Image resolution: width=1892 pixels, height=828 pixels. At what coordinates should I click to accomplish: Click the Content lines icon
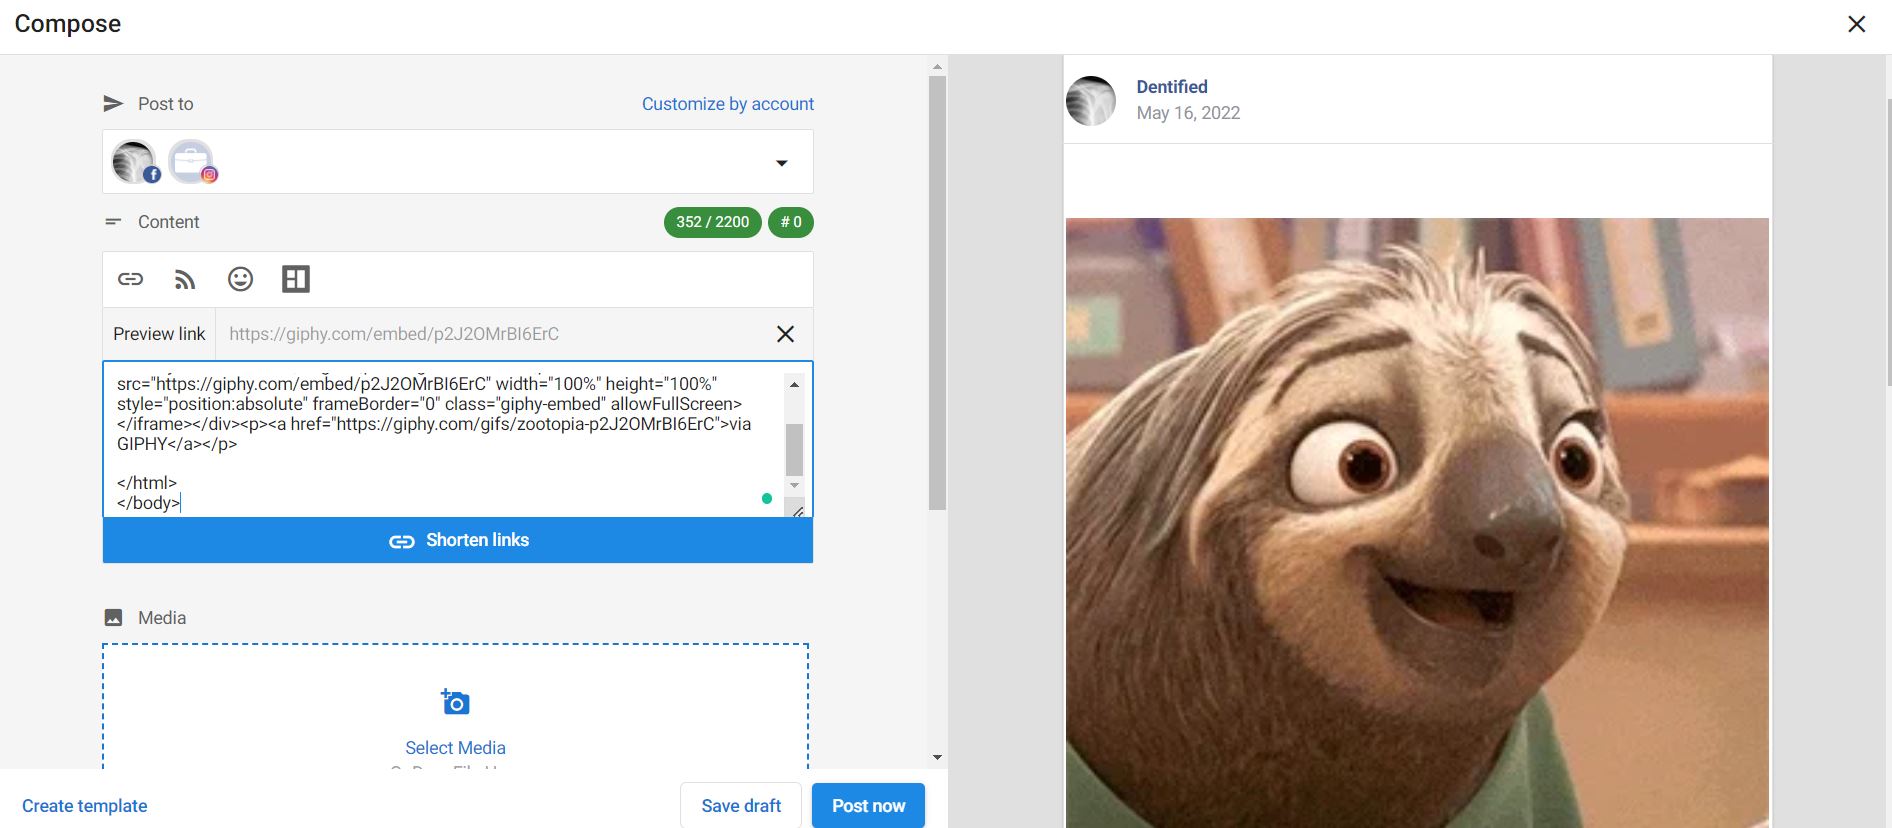coord(113,222)
